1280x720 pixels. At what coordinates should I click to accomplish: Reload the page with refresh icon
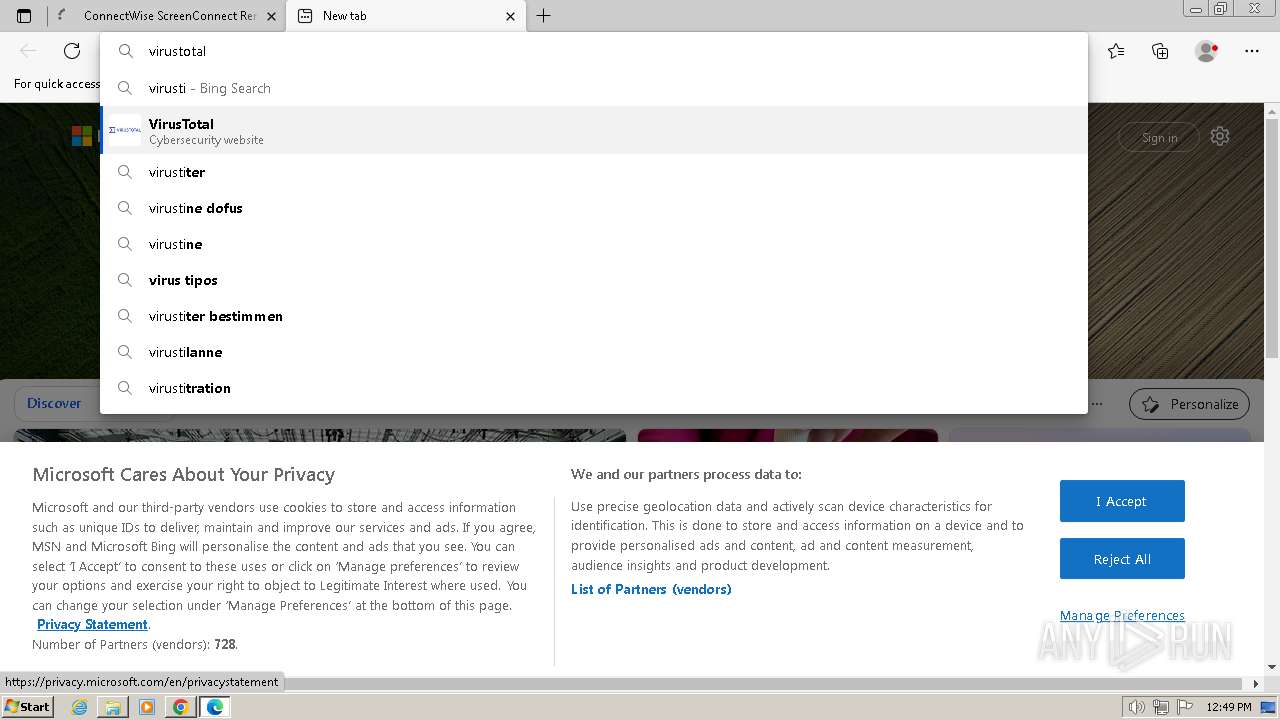click(72, 51)
